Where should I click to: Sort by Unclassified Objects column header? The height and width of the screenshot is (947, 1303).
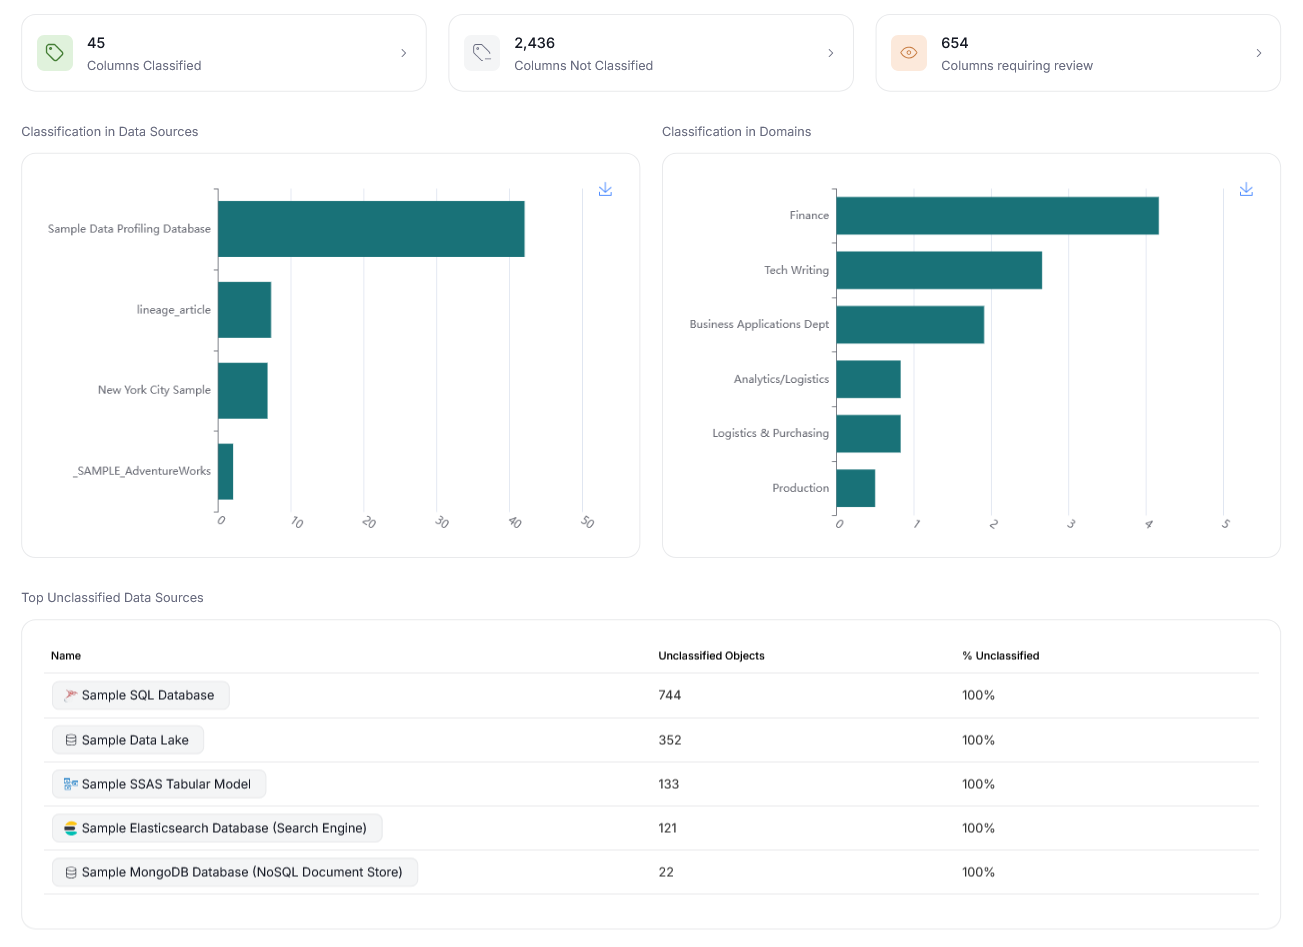(x=711, y=656)
